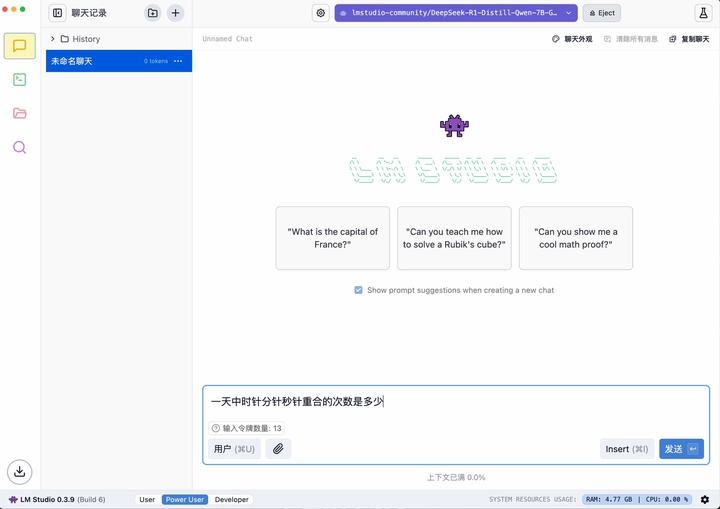Viewport: 720px width, 509px height.
Task: Create a new chat folder
Action: [152, 13]
